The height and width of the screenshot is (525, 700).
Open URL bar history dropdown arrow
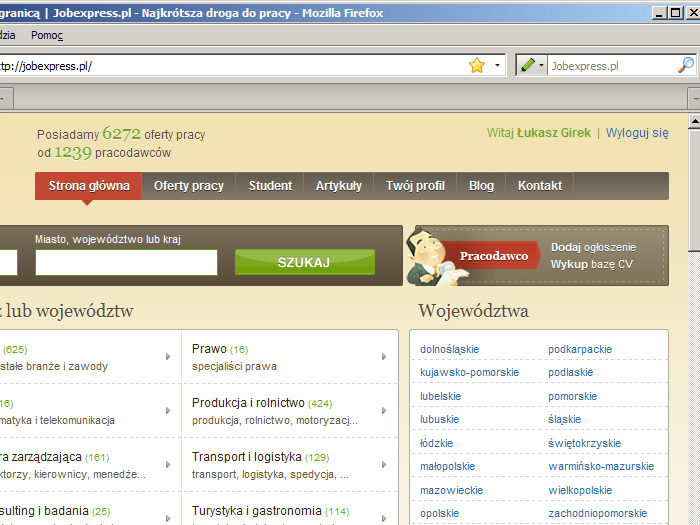(x=497, y=66)
